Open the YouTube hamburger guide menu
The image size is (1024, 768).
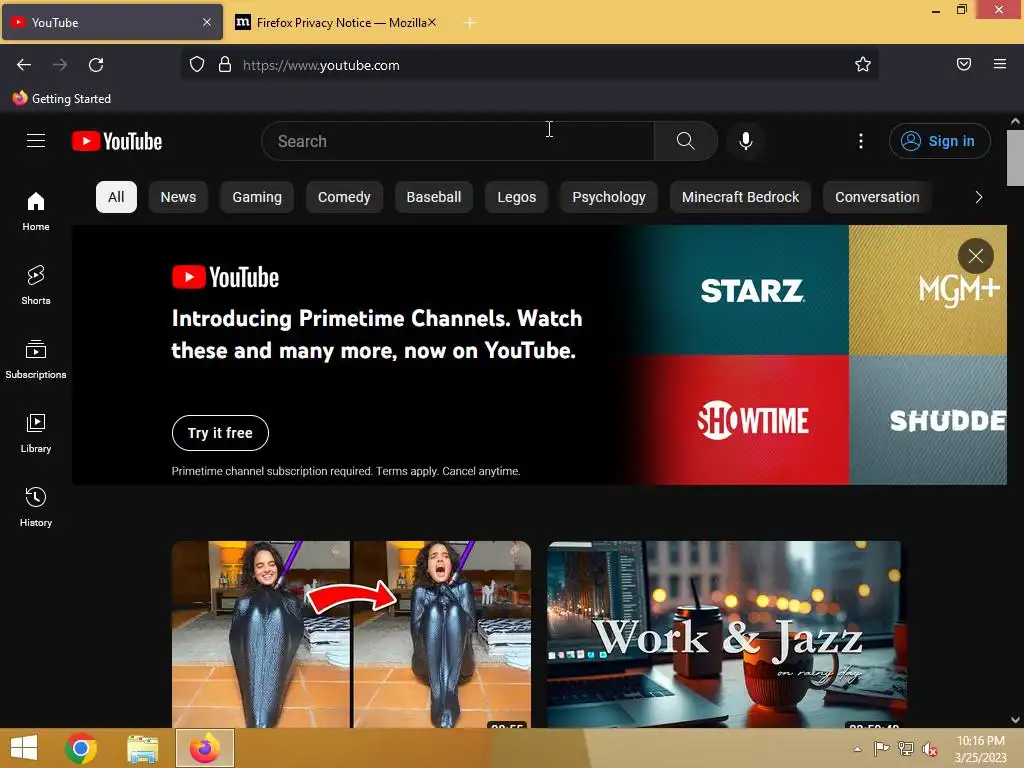[x=36, y=141]
